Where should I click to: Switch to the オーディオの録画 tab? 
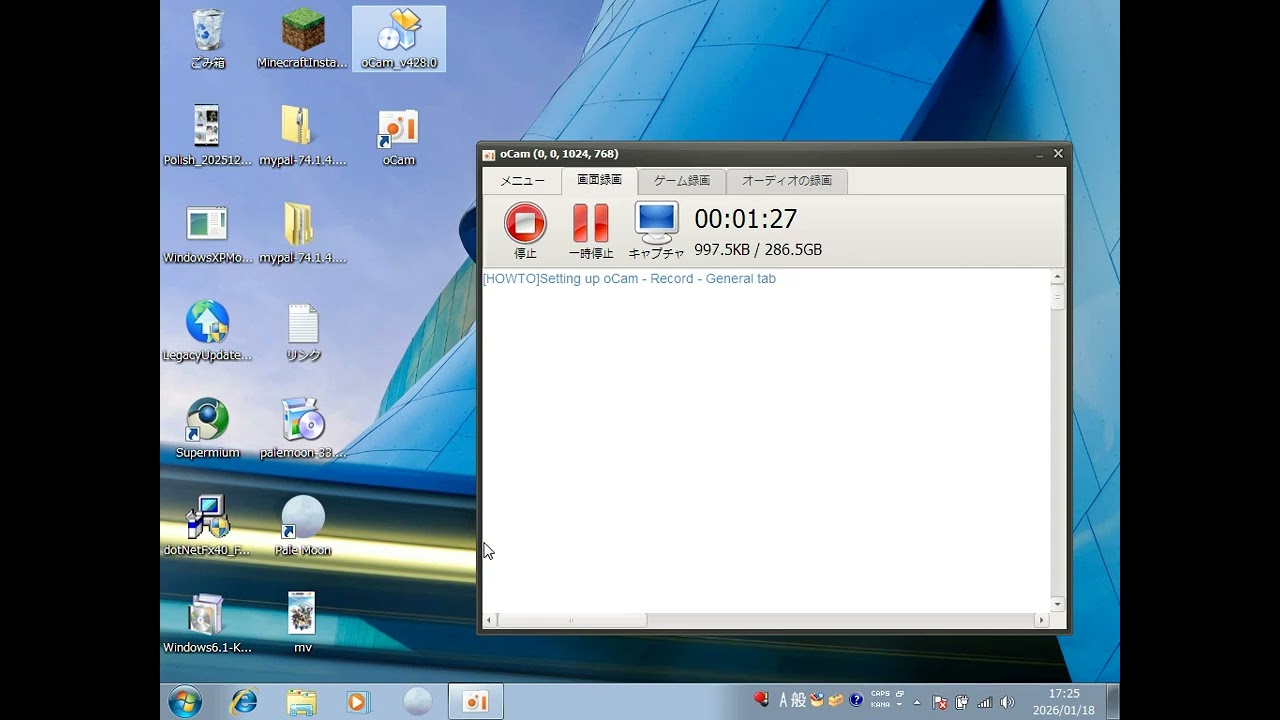coord(787,181)
